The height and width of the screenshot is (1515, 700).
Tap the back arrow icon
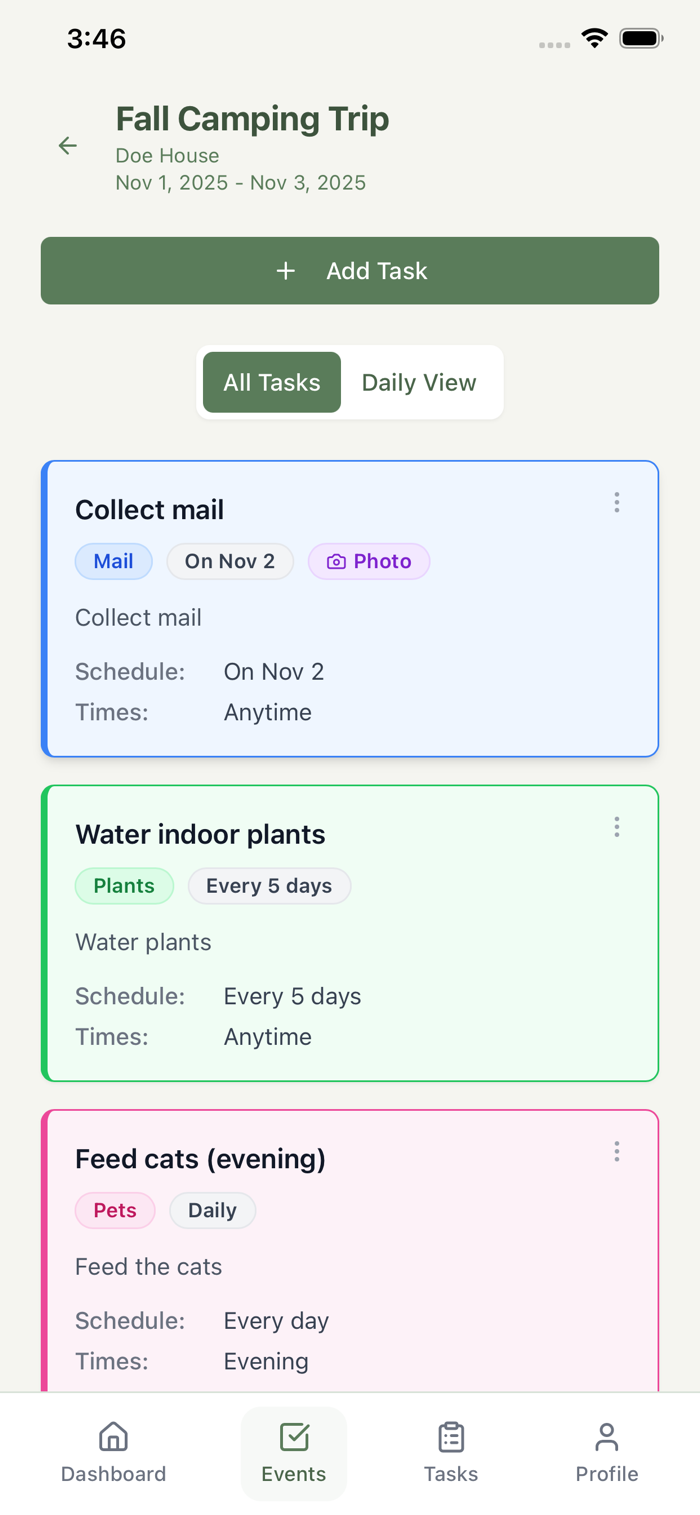click(68, 146)
